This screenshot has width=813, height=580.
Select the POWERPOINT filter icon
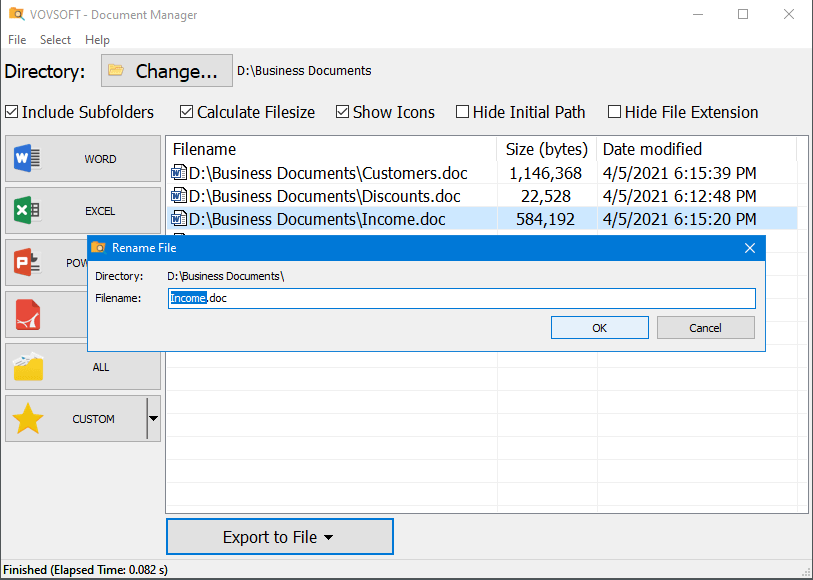[27, 262]
